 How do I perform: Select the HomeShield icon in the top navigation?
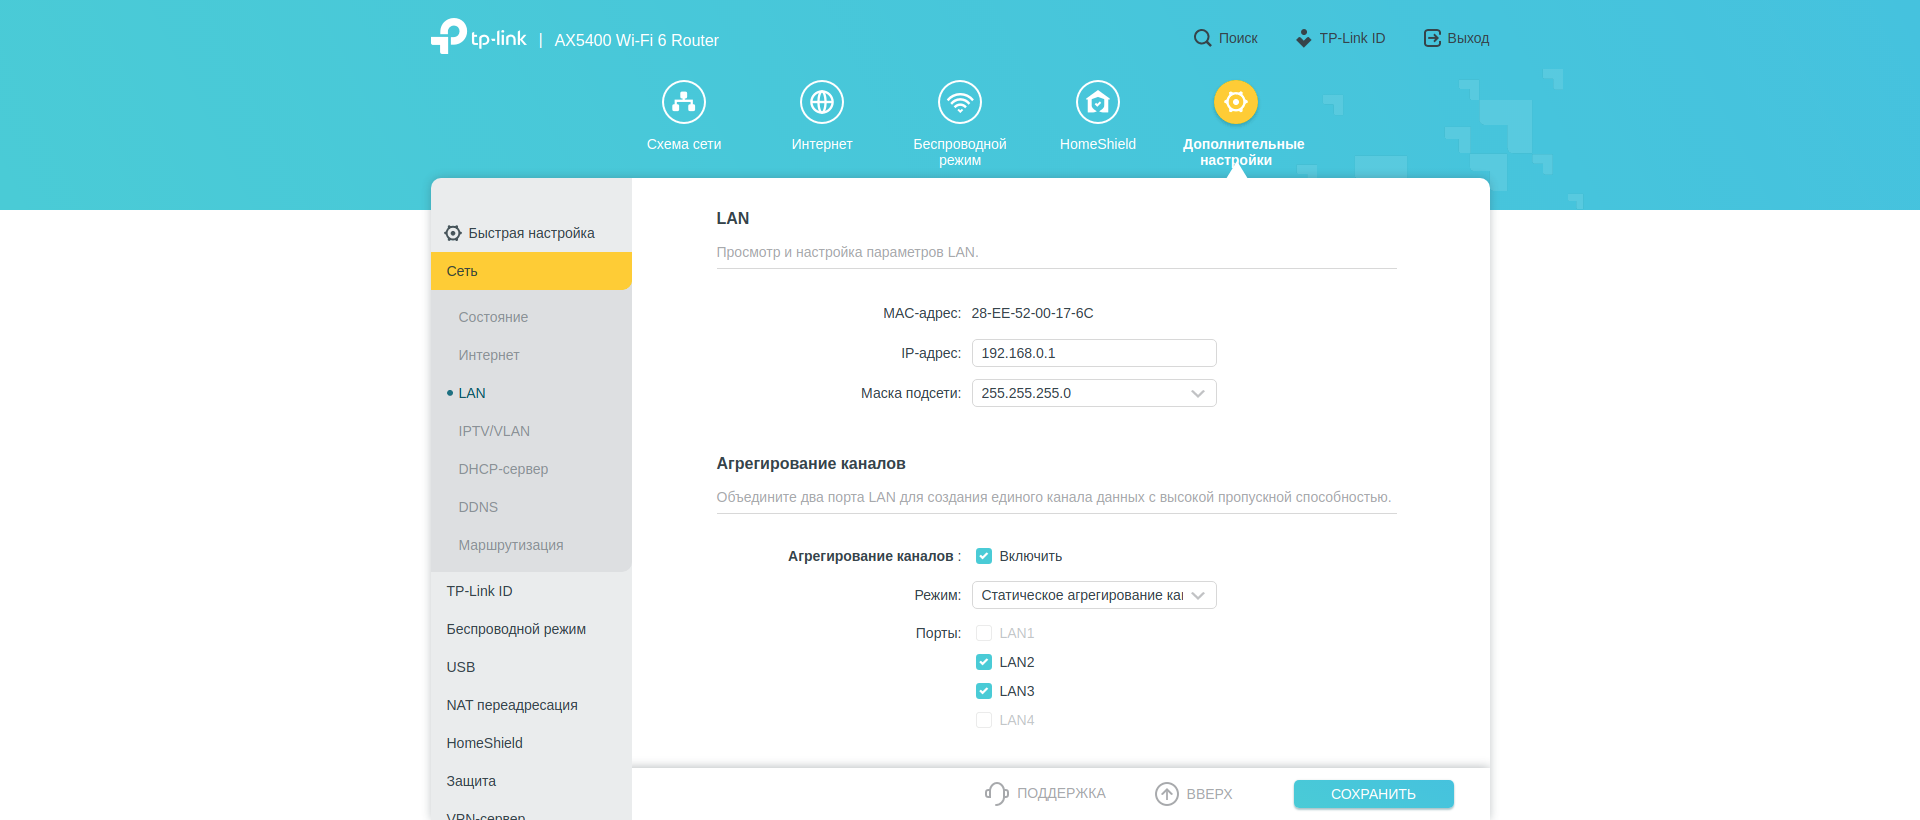click(1098, 102)
